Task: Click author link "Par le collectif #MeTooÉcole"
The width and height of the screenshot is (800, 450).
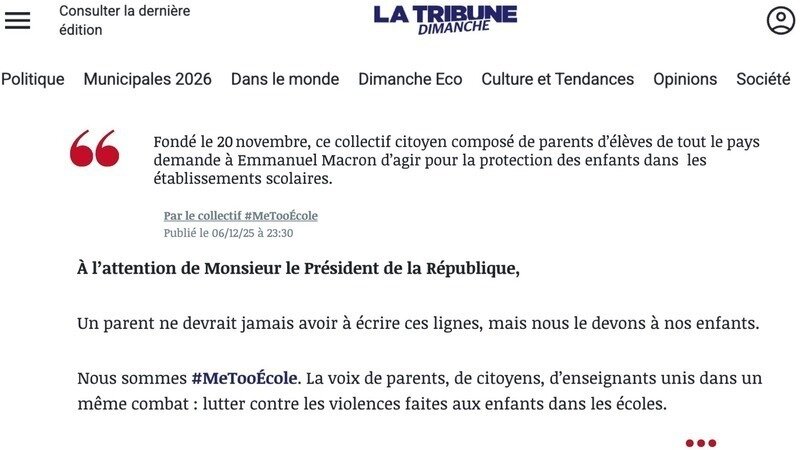Action: (240, 216)
